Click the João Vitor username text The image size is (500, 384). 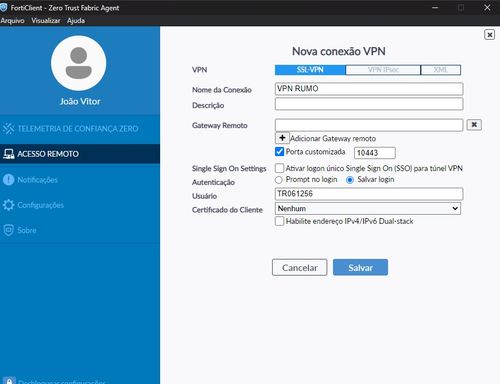pos(80,101)
